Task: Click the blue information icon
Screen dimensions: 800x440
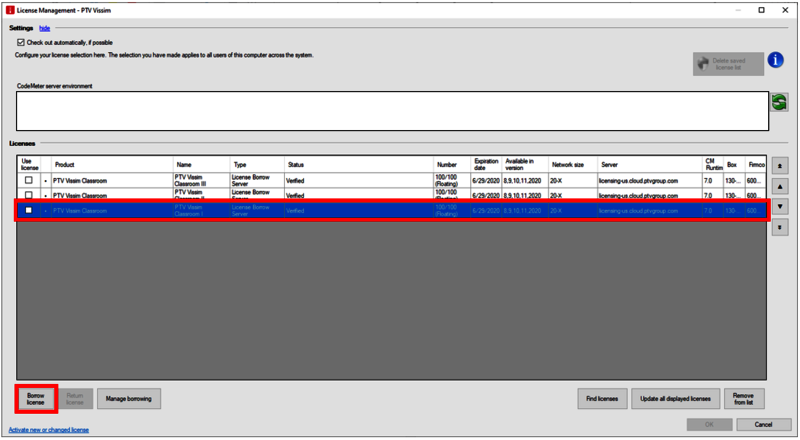Action: [776, 60]
